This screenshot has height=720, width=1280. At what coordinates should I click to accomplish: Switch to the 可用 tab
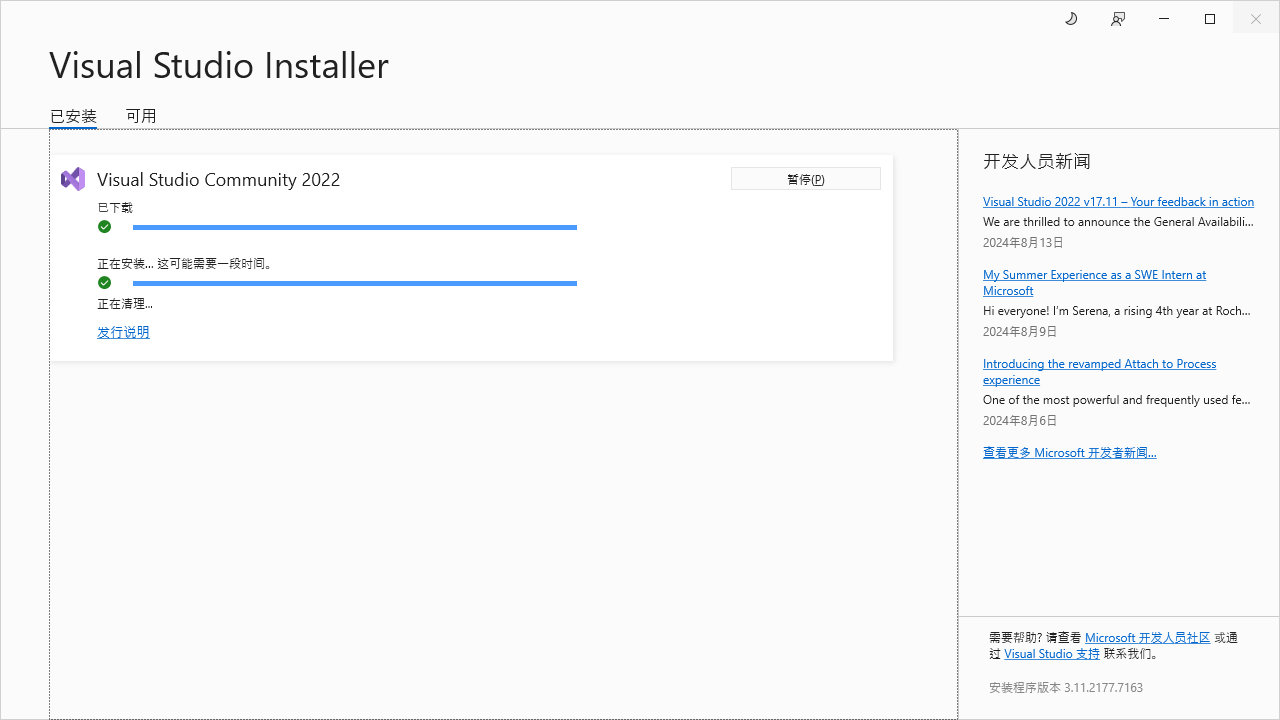[141, 116]
